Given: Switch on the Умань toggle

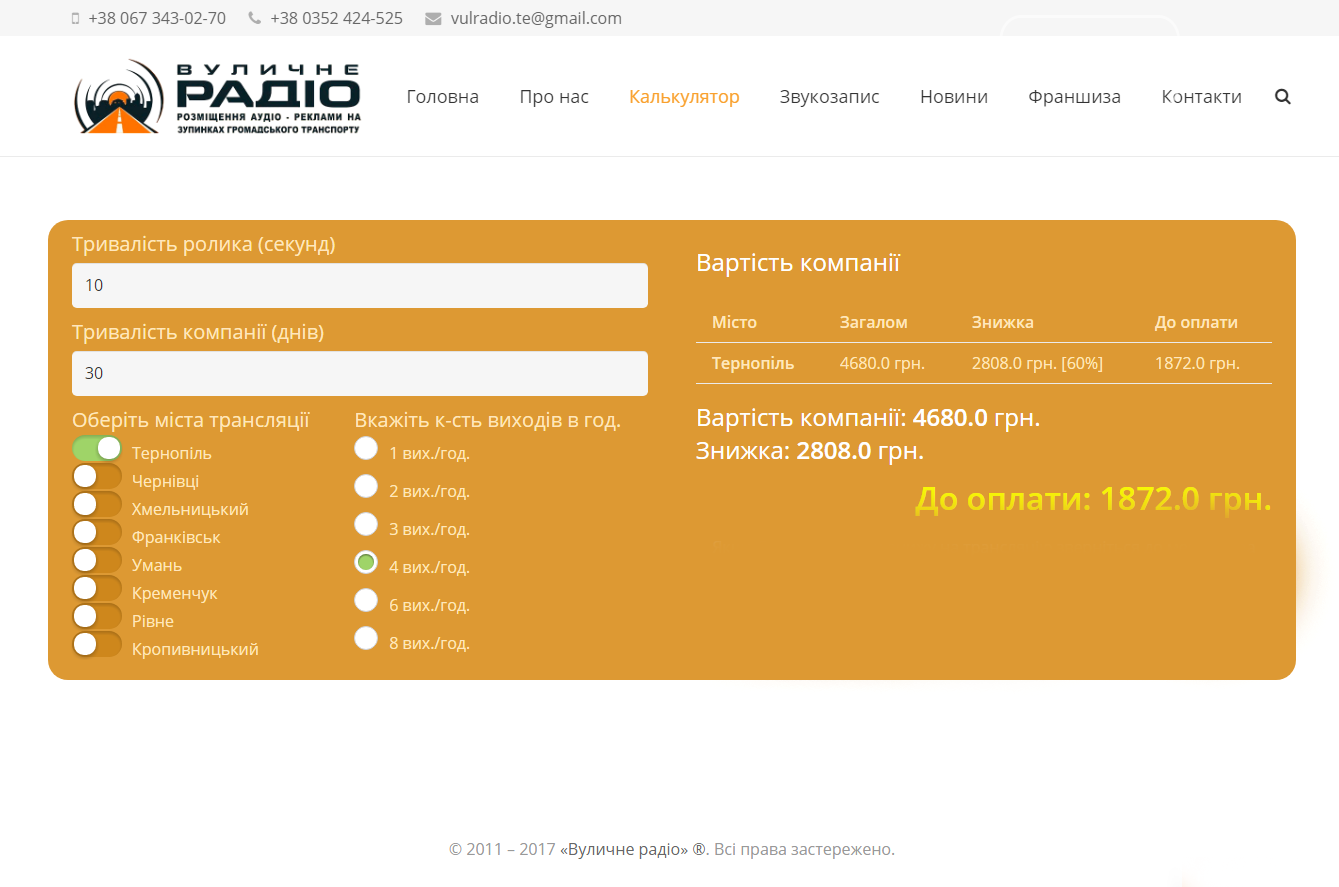Looking at the screenshot, I should 97,561.
